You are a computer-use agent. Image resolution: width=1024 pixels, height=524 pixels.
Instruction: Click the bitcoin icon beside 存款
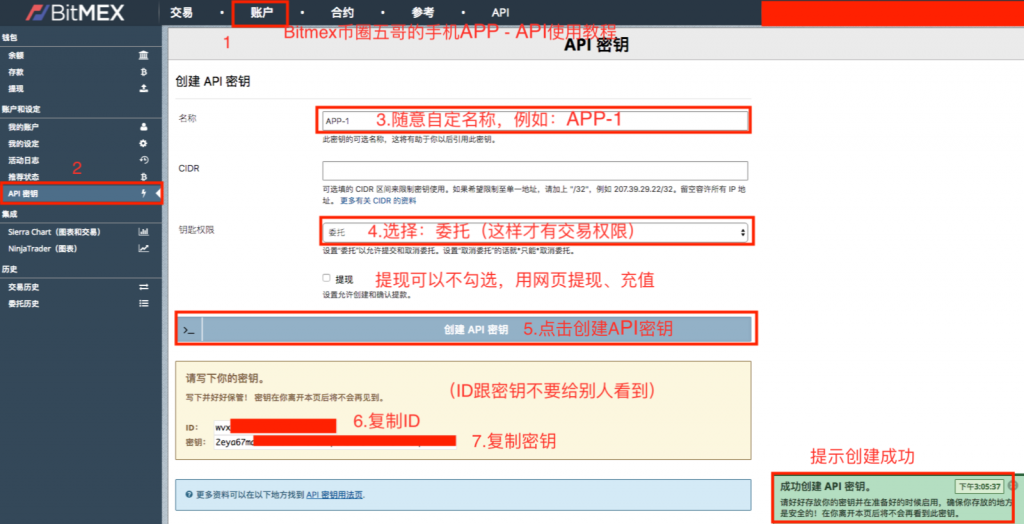[x=144, y=72]
